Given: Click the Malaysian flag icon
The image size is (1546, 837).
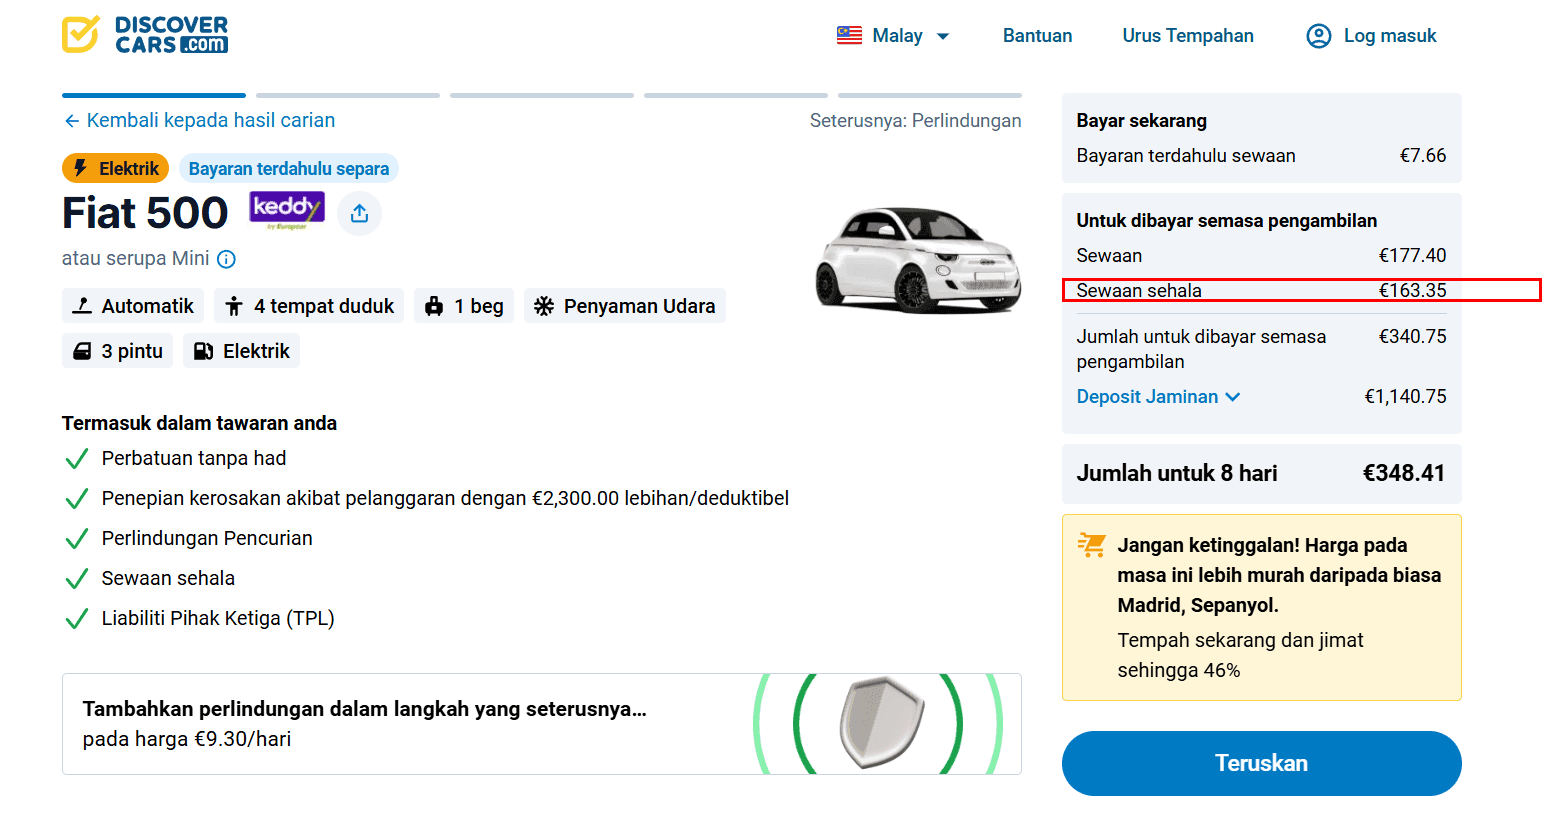Looking at the screenshot, I should [x=849, y=36].
